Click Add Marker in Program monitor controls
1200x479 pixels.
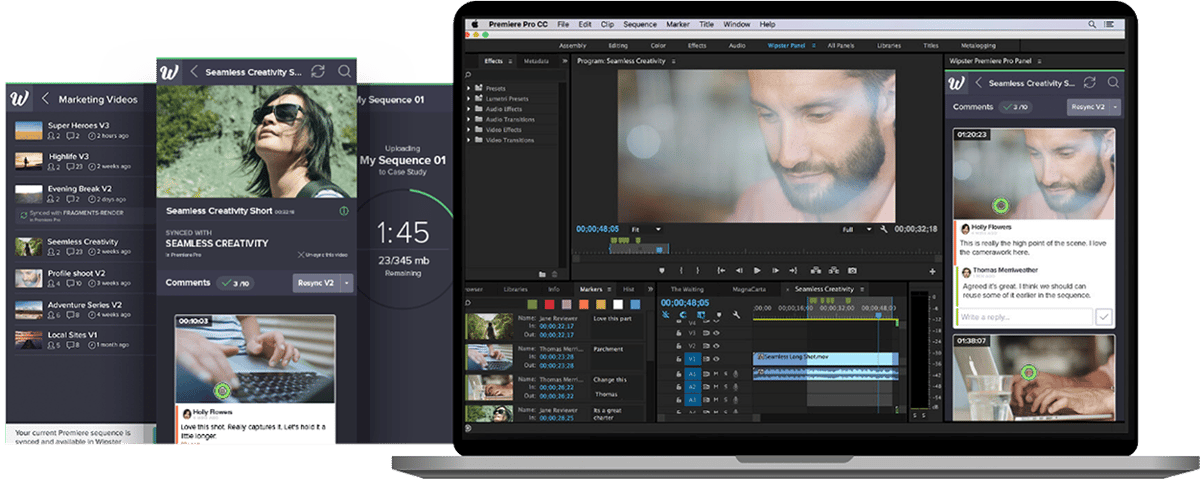tap(662, 270)
